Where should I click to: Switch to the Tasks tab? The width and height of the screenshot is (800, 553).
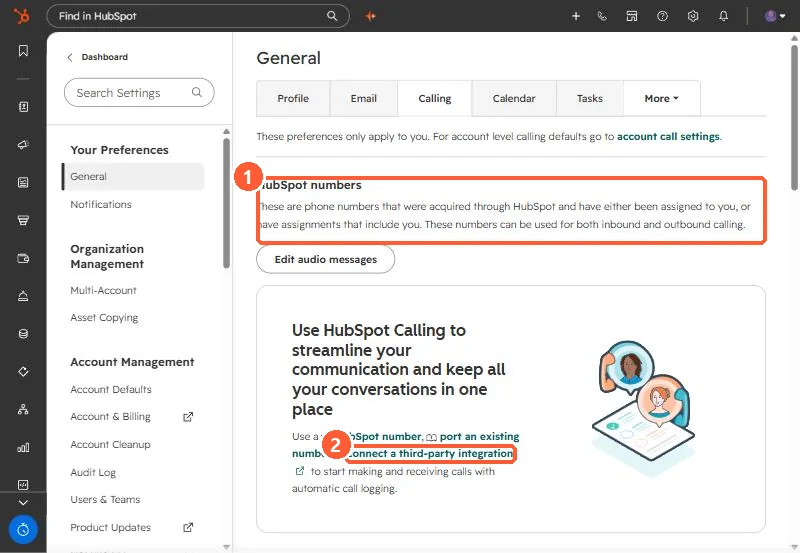[590, 98]
